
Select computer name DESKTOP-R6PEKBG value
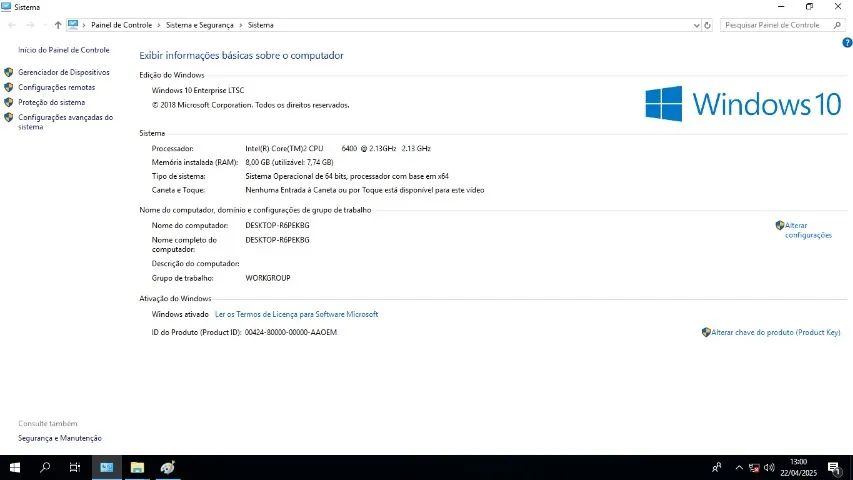(277, 225)
